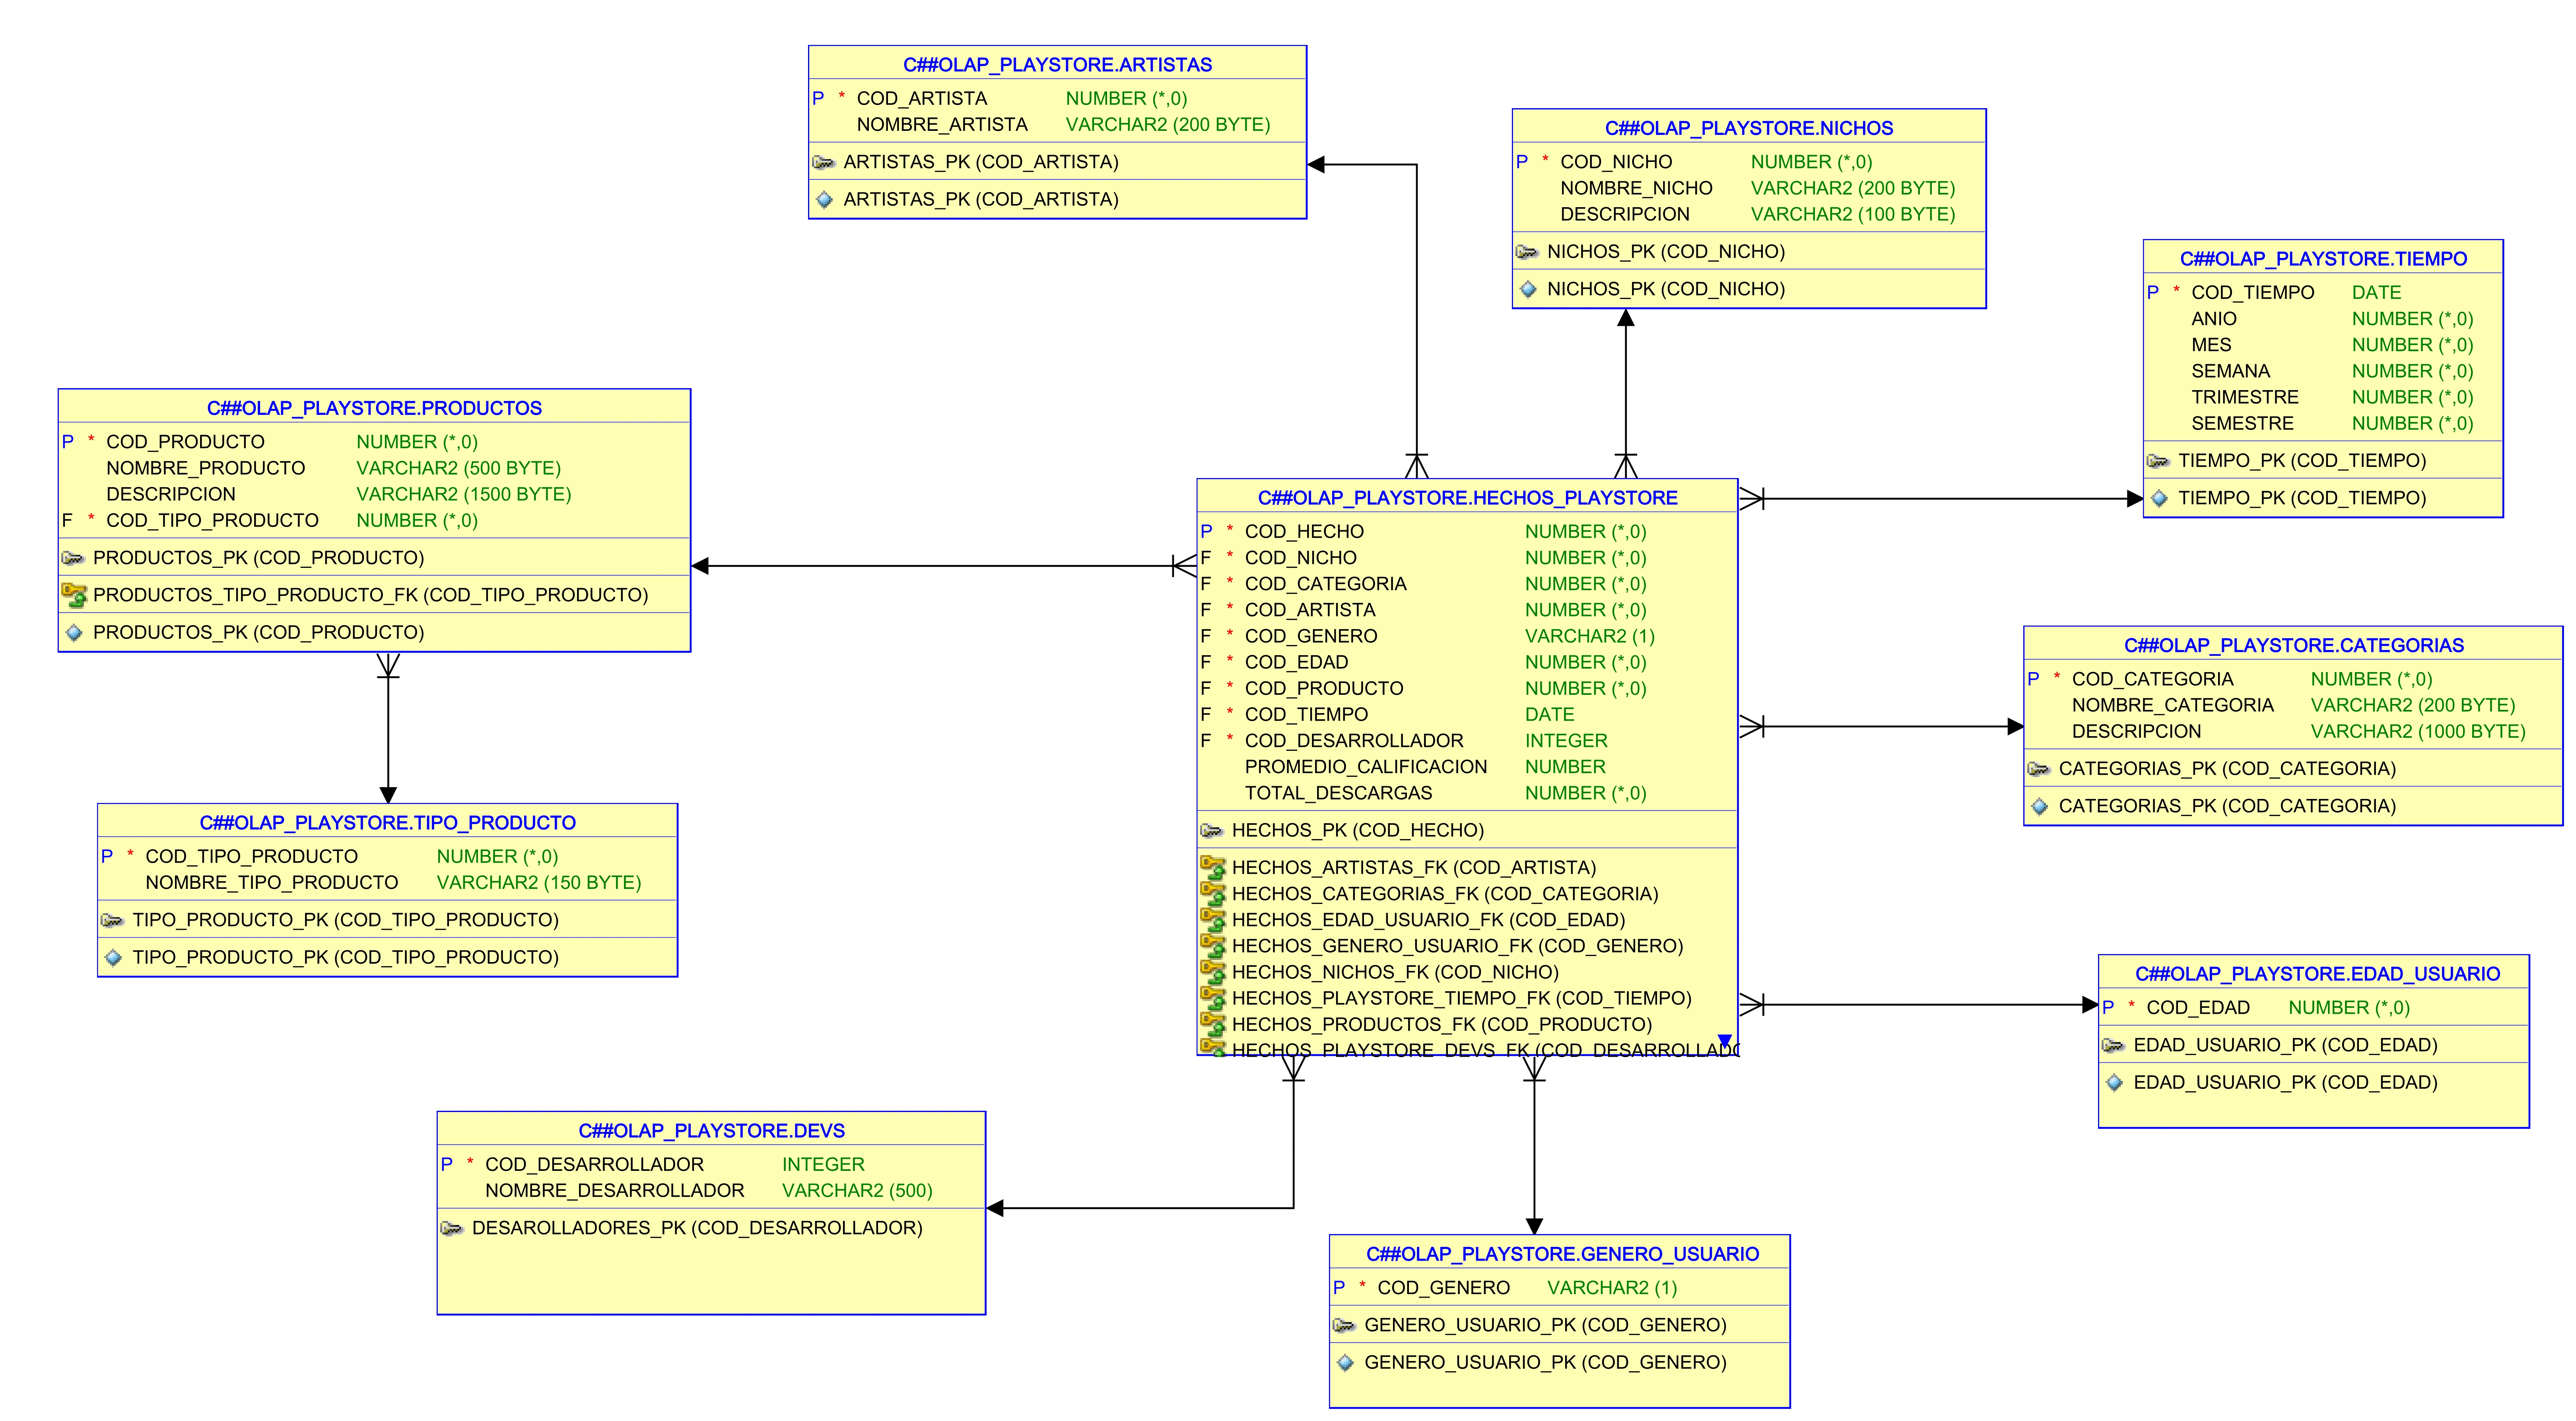The height and width of the screenshot is (1421, 2576).
Task: Click the key icon beside DESAROLLADORES_PK
Action: 452,1228
